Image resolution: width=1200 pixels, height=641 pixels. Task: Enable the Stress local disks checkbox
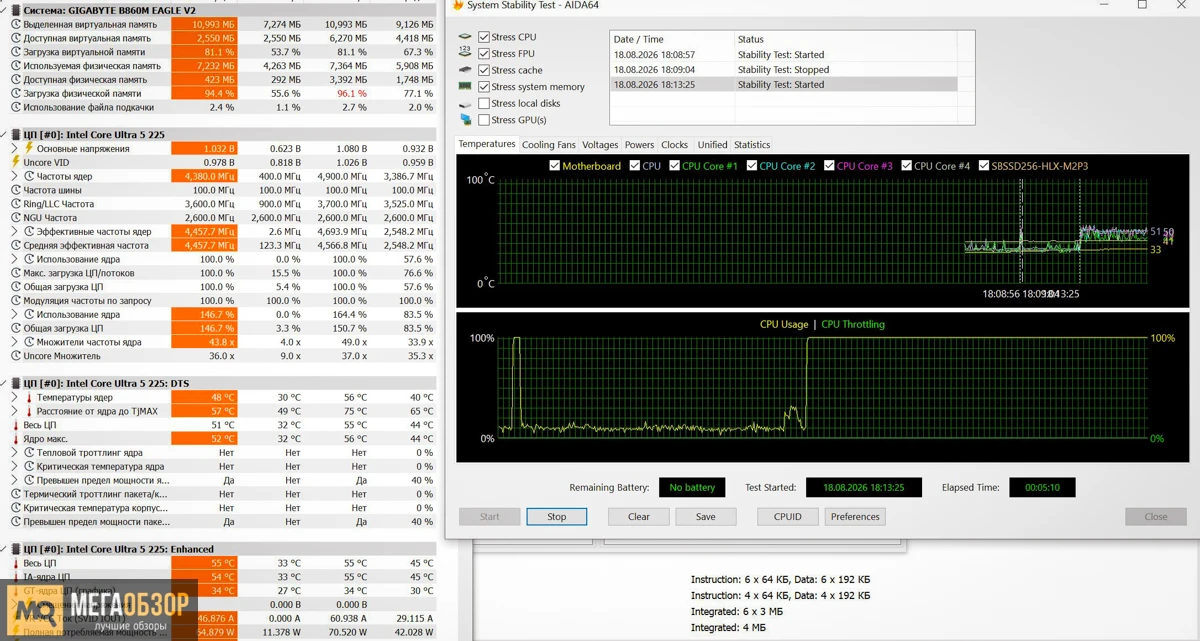tap(484, 103)
